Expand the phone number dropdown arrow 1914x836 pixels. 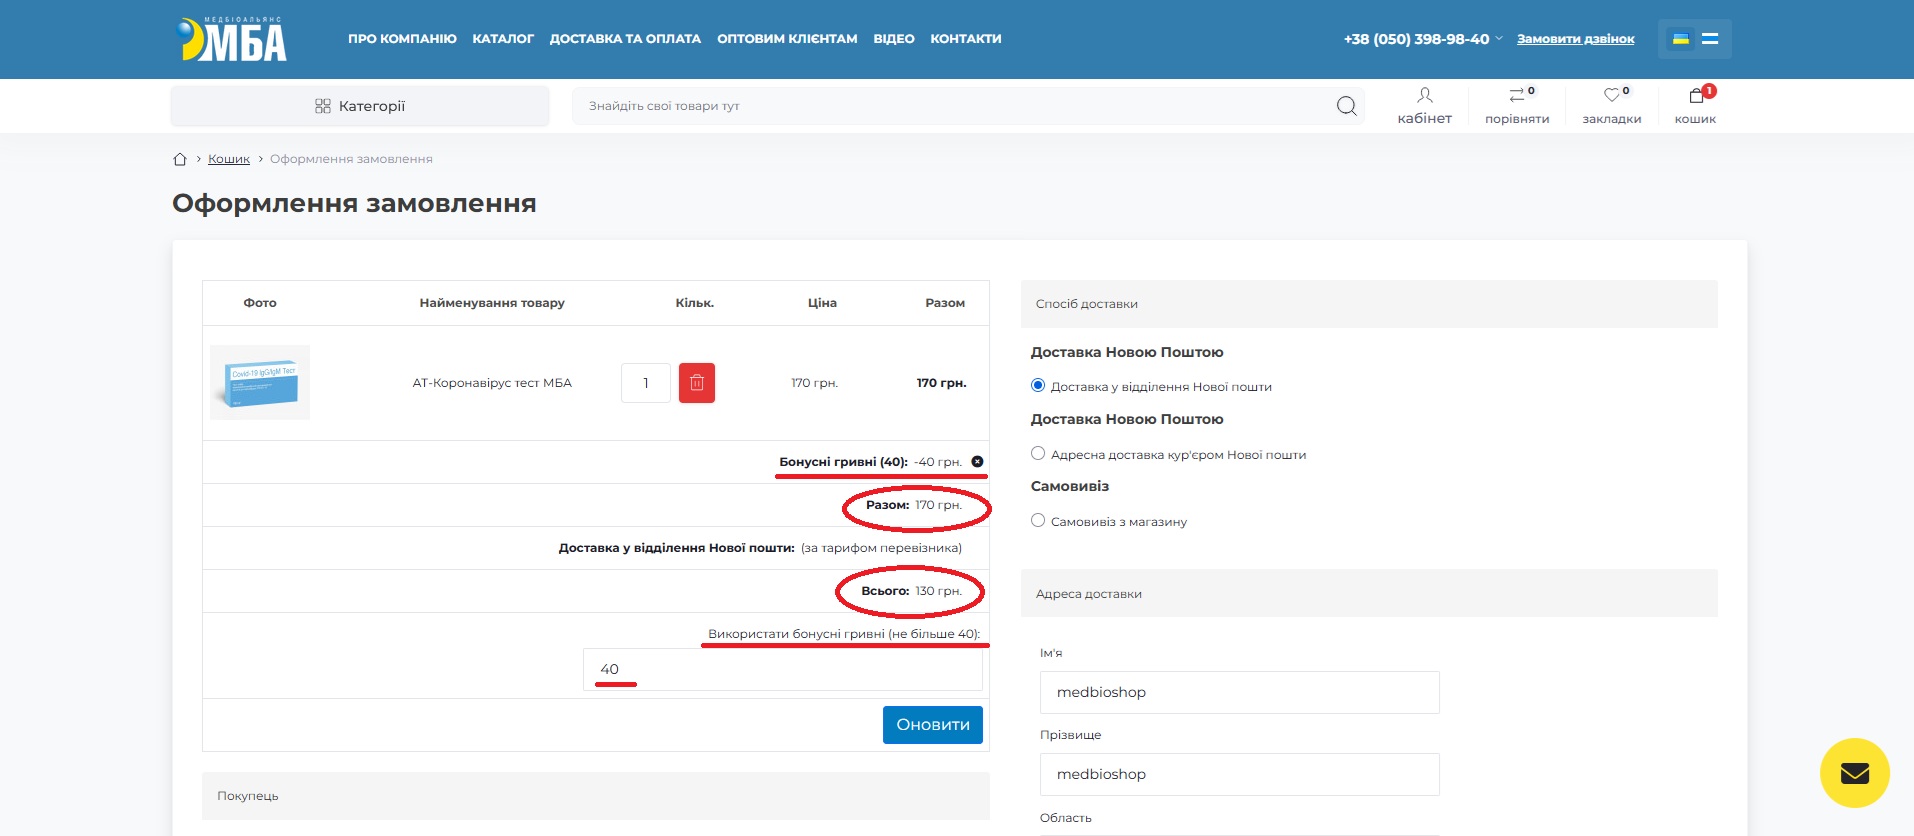coord(1499,39)
